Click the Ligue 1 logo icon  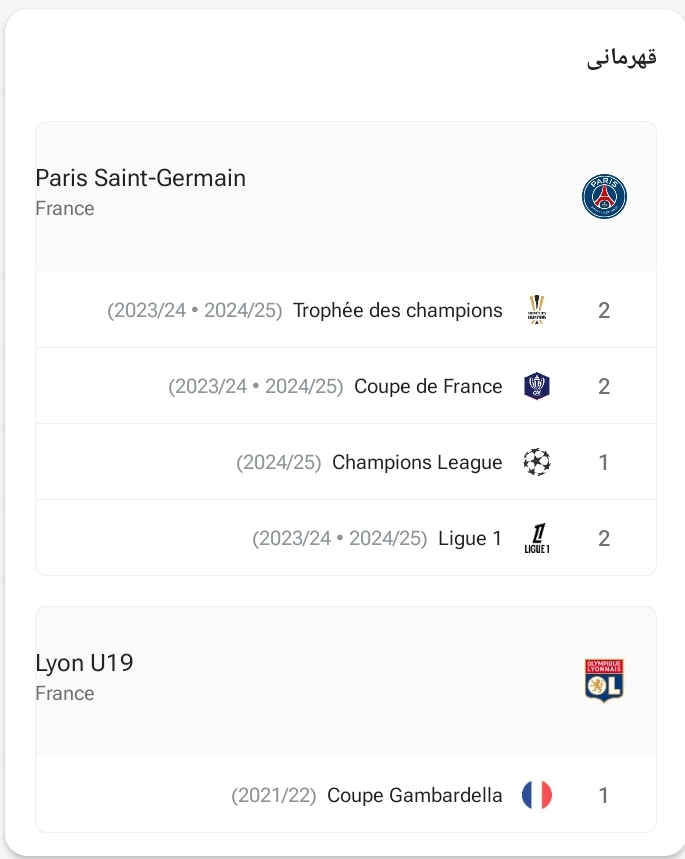click(537, 538)
